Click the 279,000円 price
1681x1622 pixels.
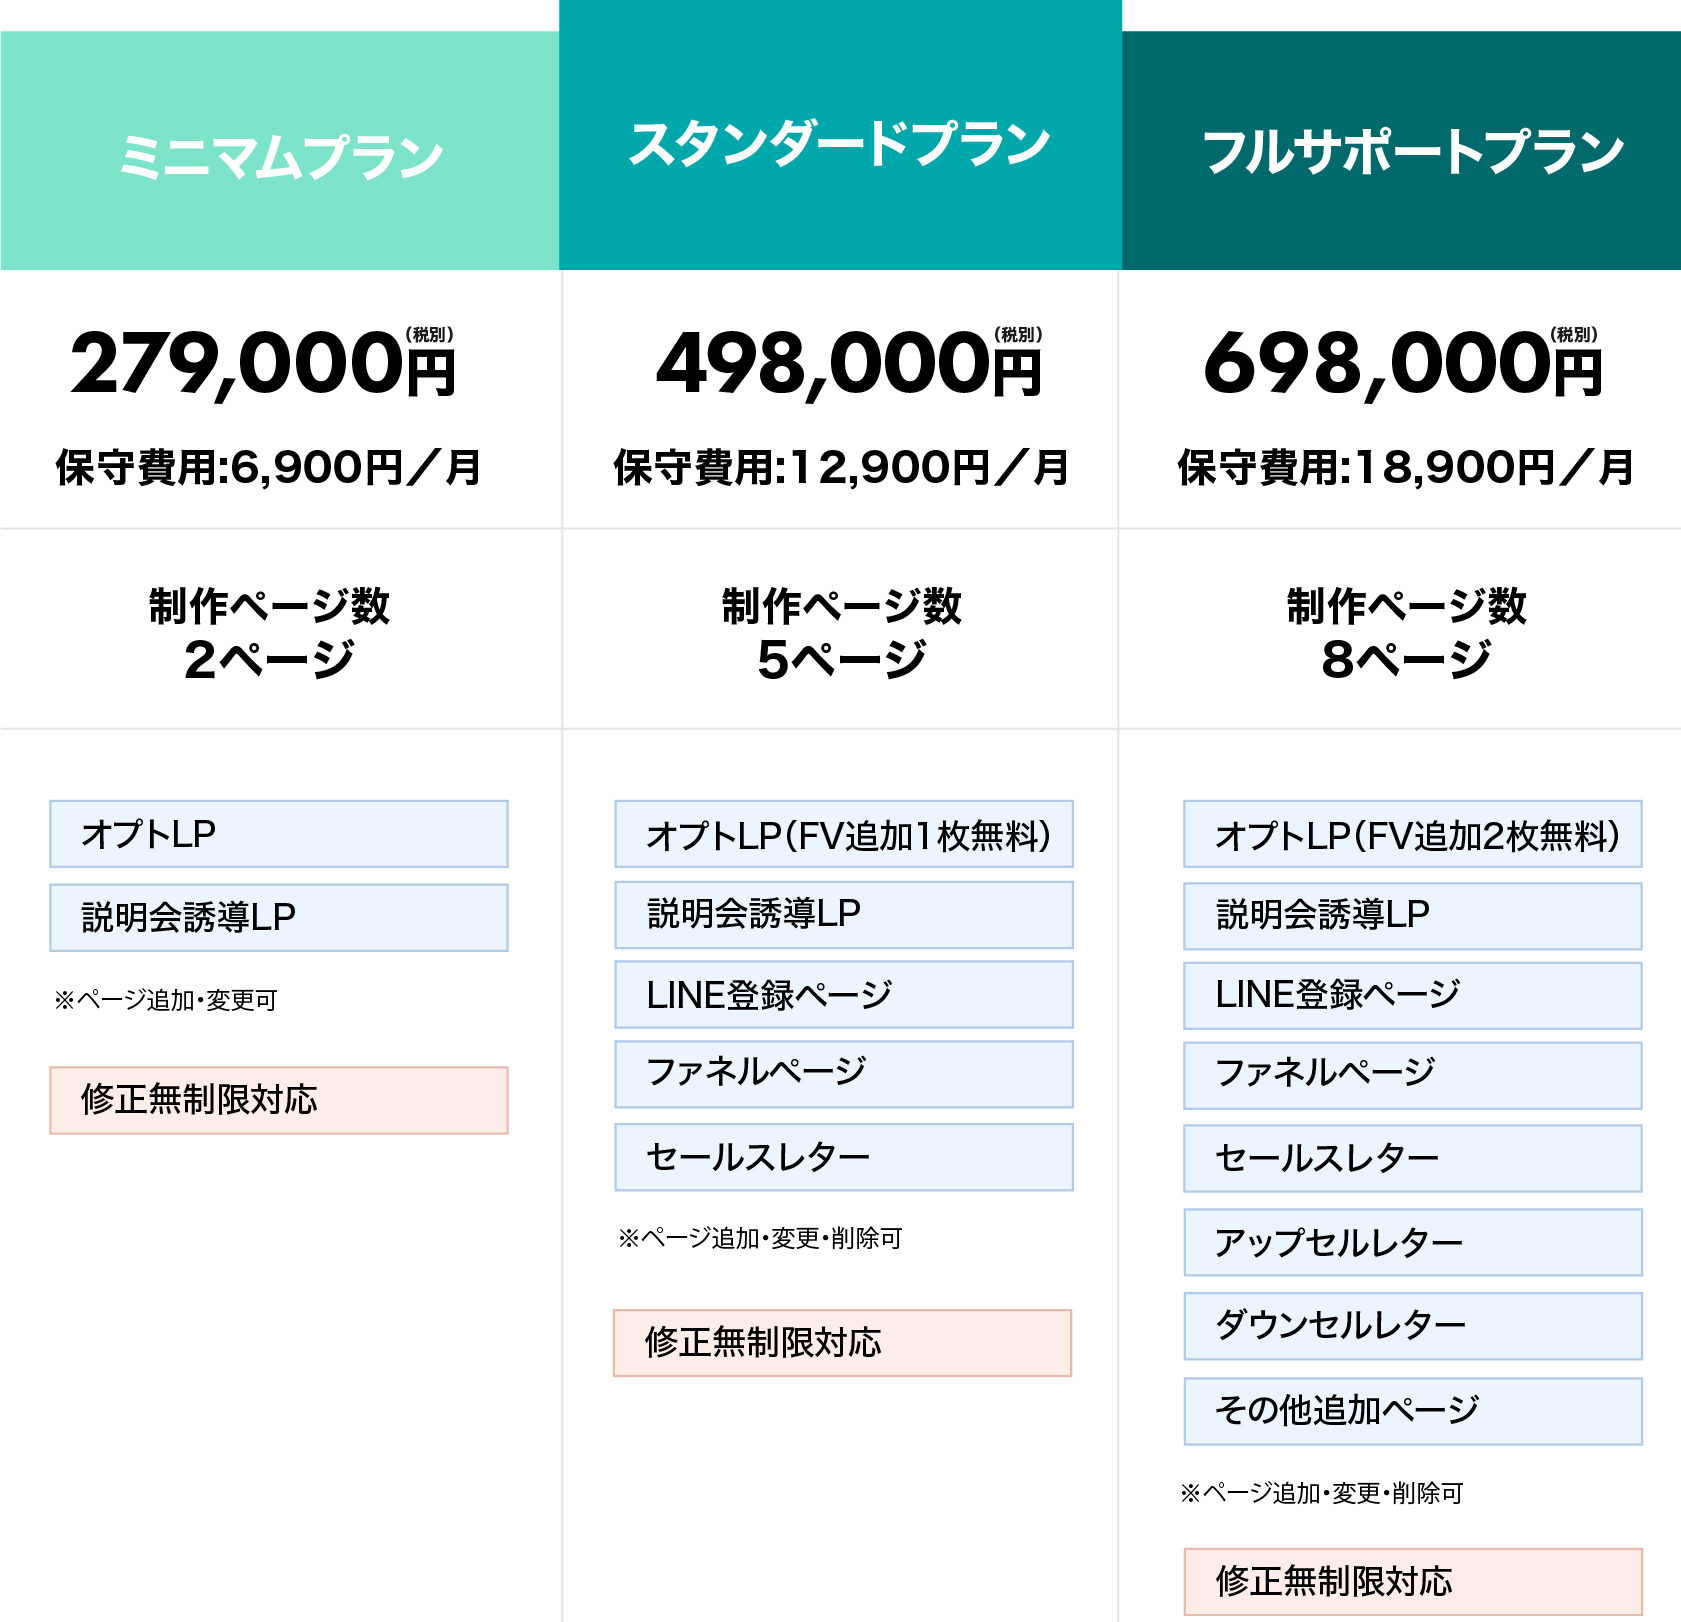tap(264, 364)
